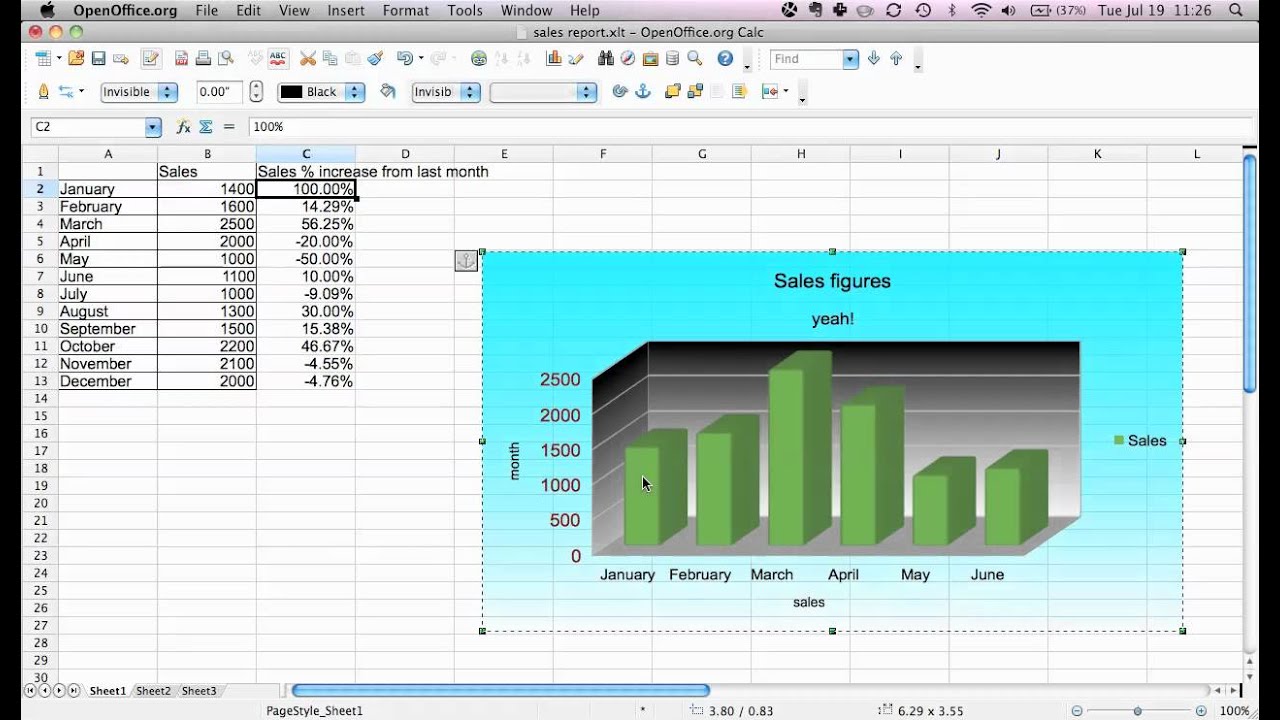This screenshot has width=1280, height=720.
Task: Click the zoom slider in status bar
Action: pyautogui.click(x=1137, y=711)
